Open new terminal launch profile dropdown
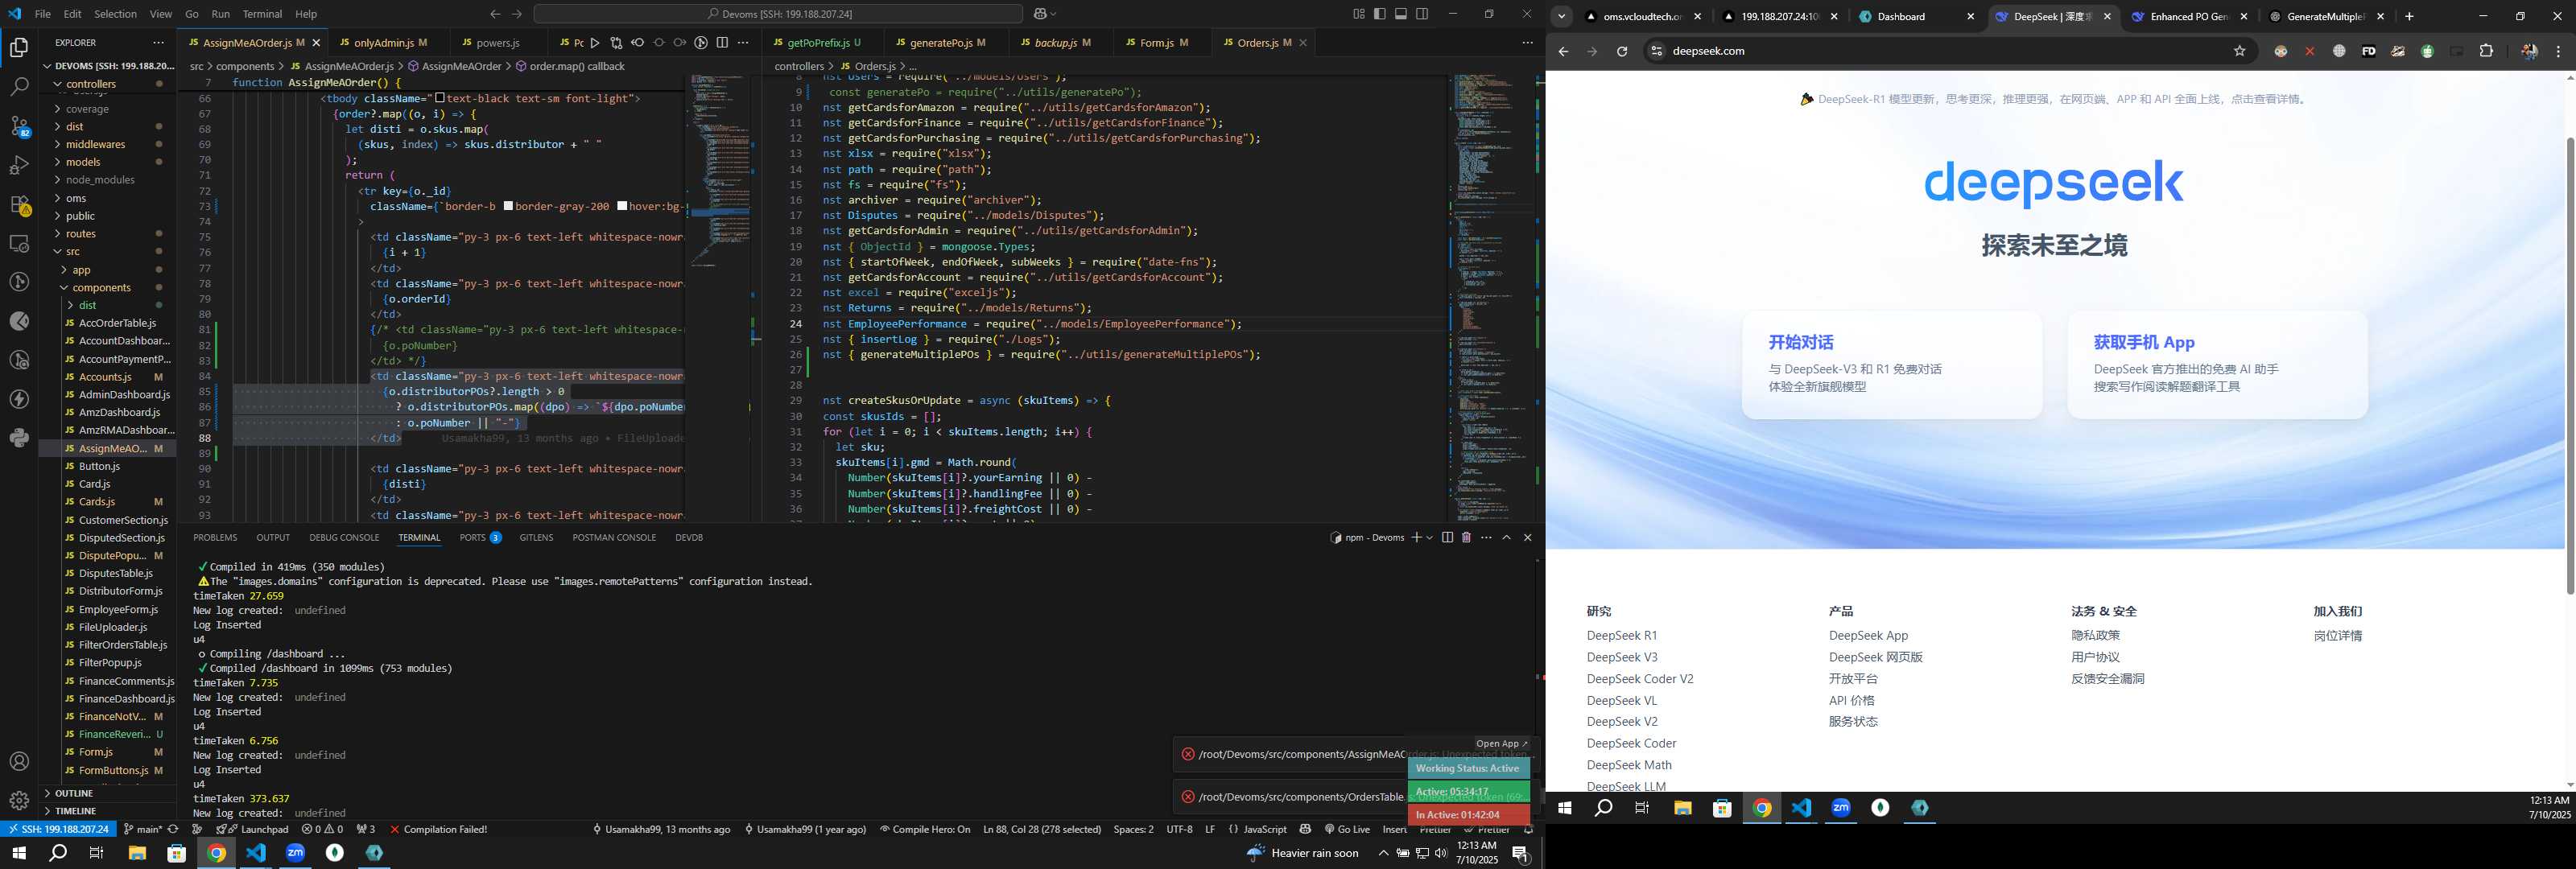 click(x=1429, y=538)
